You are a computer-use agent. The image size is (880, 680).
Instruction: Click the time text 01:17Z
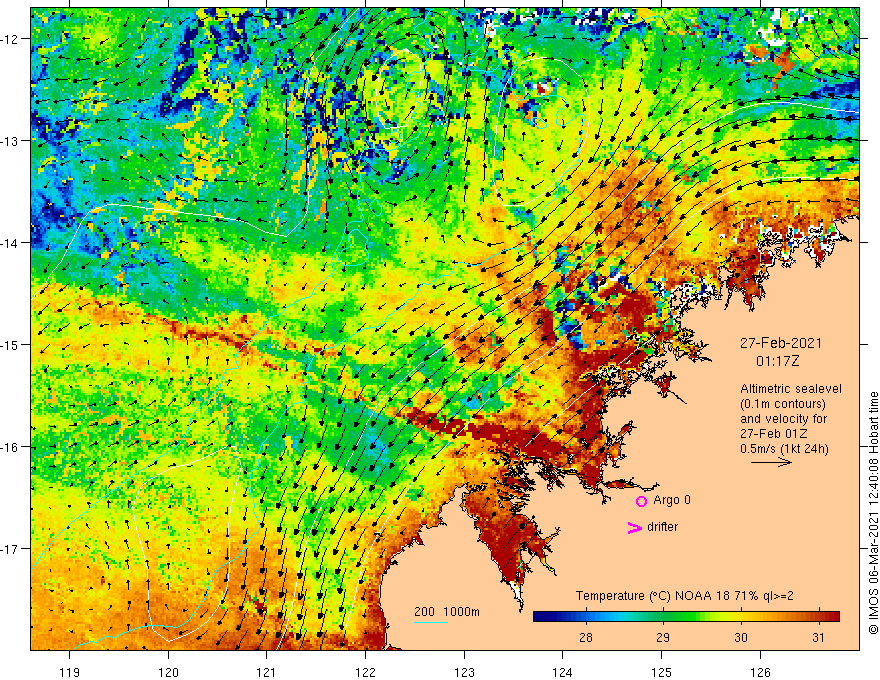pyautogui.click(x=777, y=361)
